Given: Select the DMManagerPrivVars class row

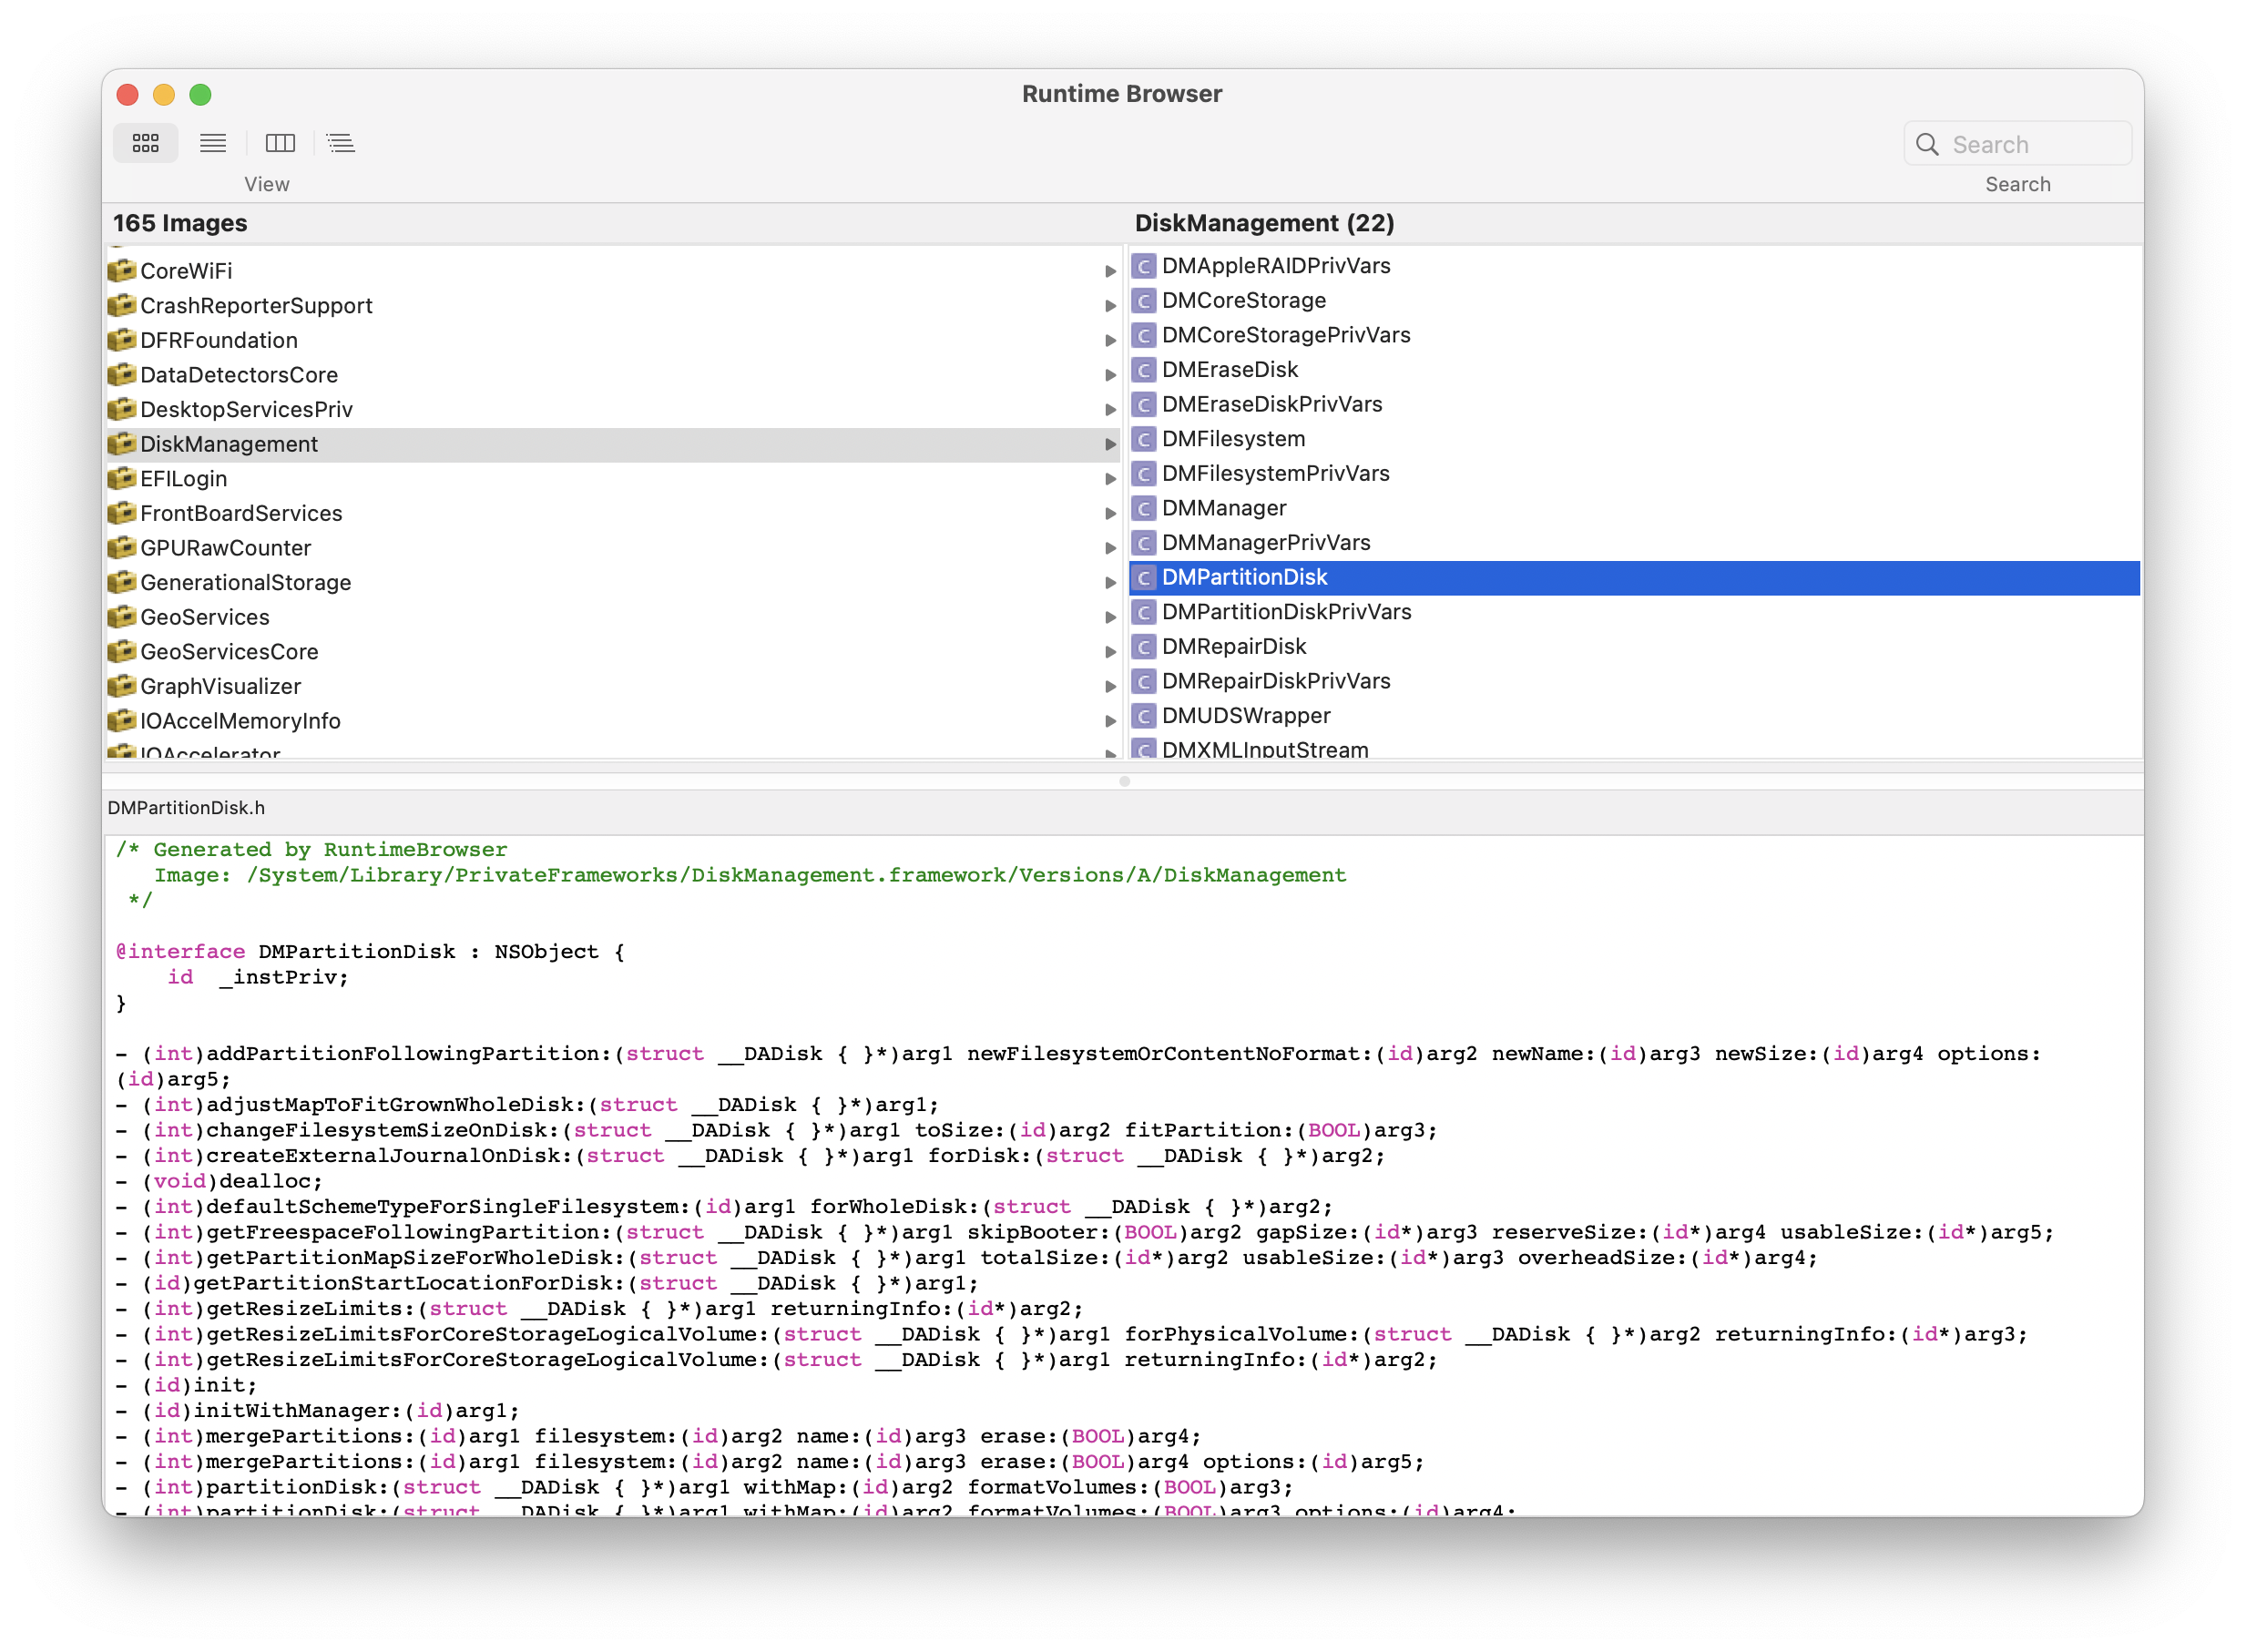Looking at the screenshot, I should [1634, 543].
